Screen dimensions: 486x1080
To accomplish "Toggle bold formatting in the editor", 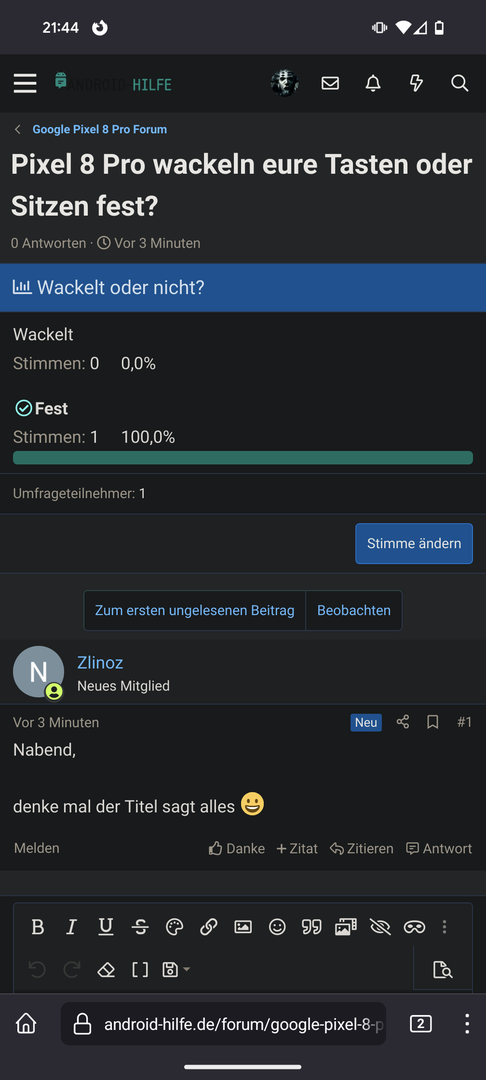I will (38, 927).
